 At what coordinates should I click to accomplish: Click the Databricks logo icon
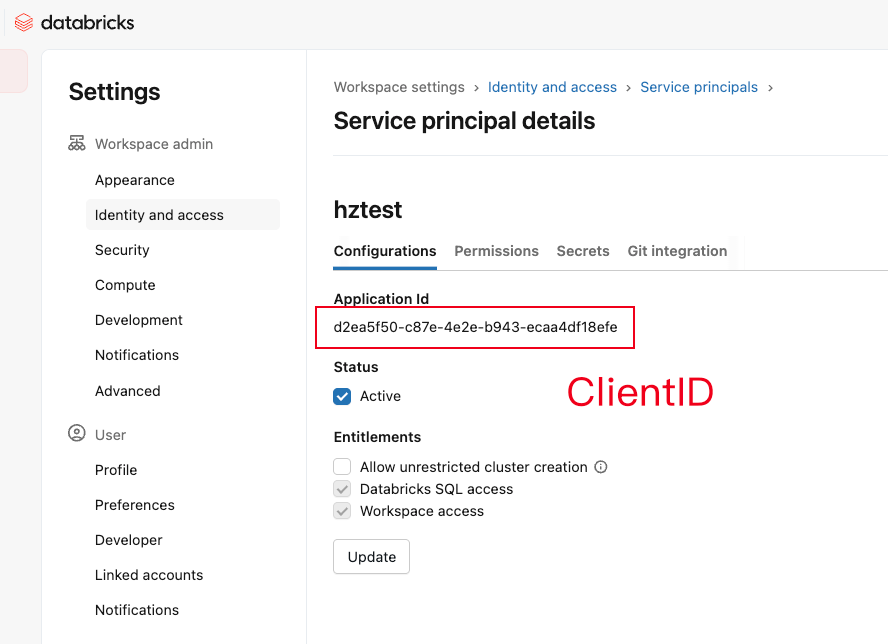click(24, 23)
